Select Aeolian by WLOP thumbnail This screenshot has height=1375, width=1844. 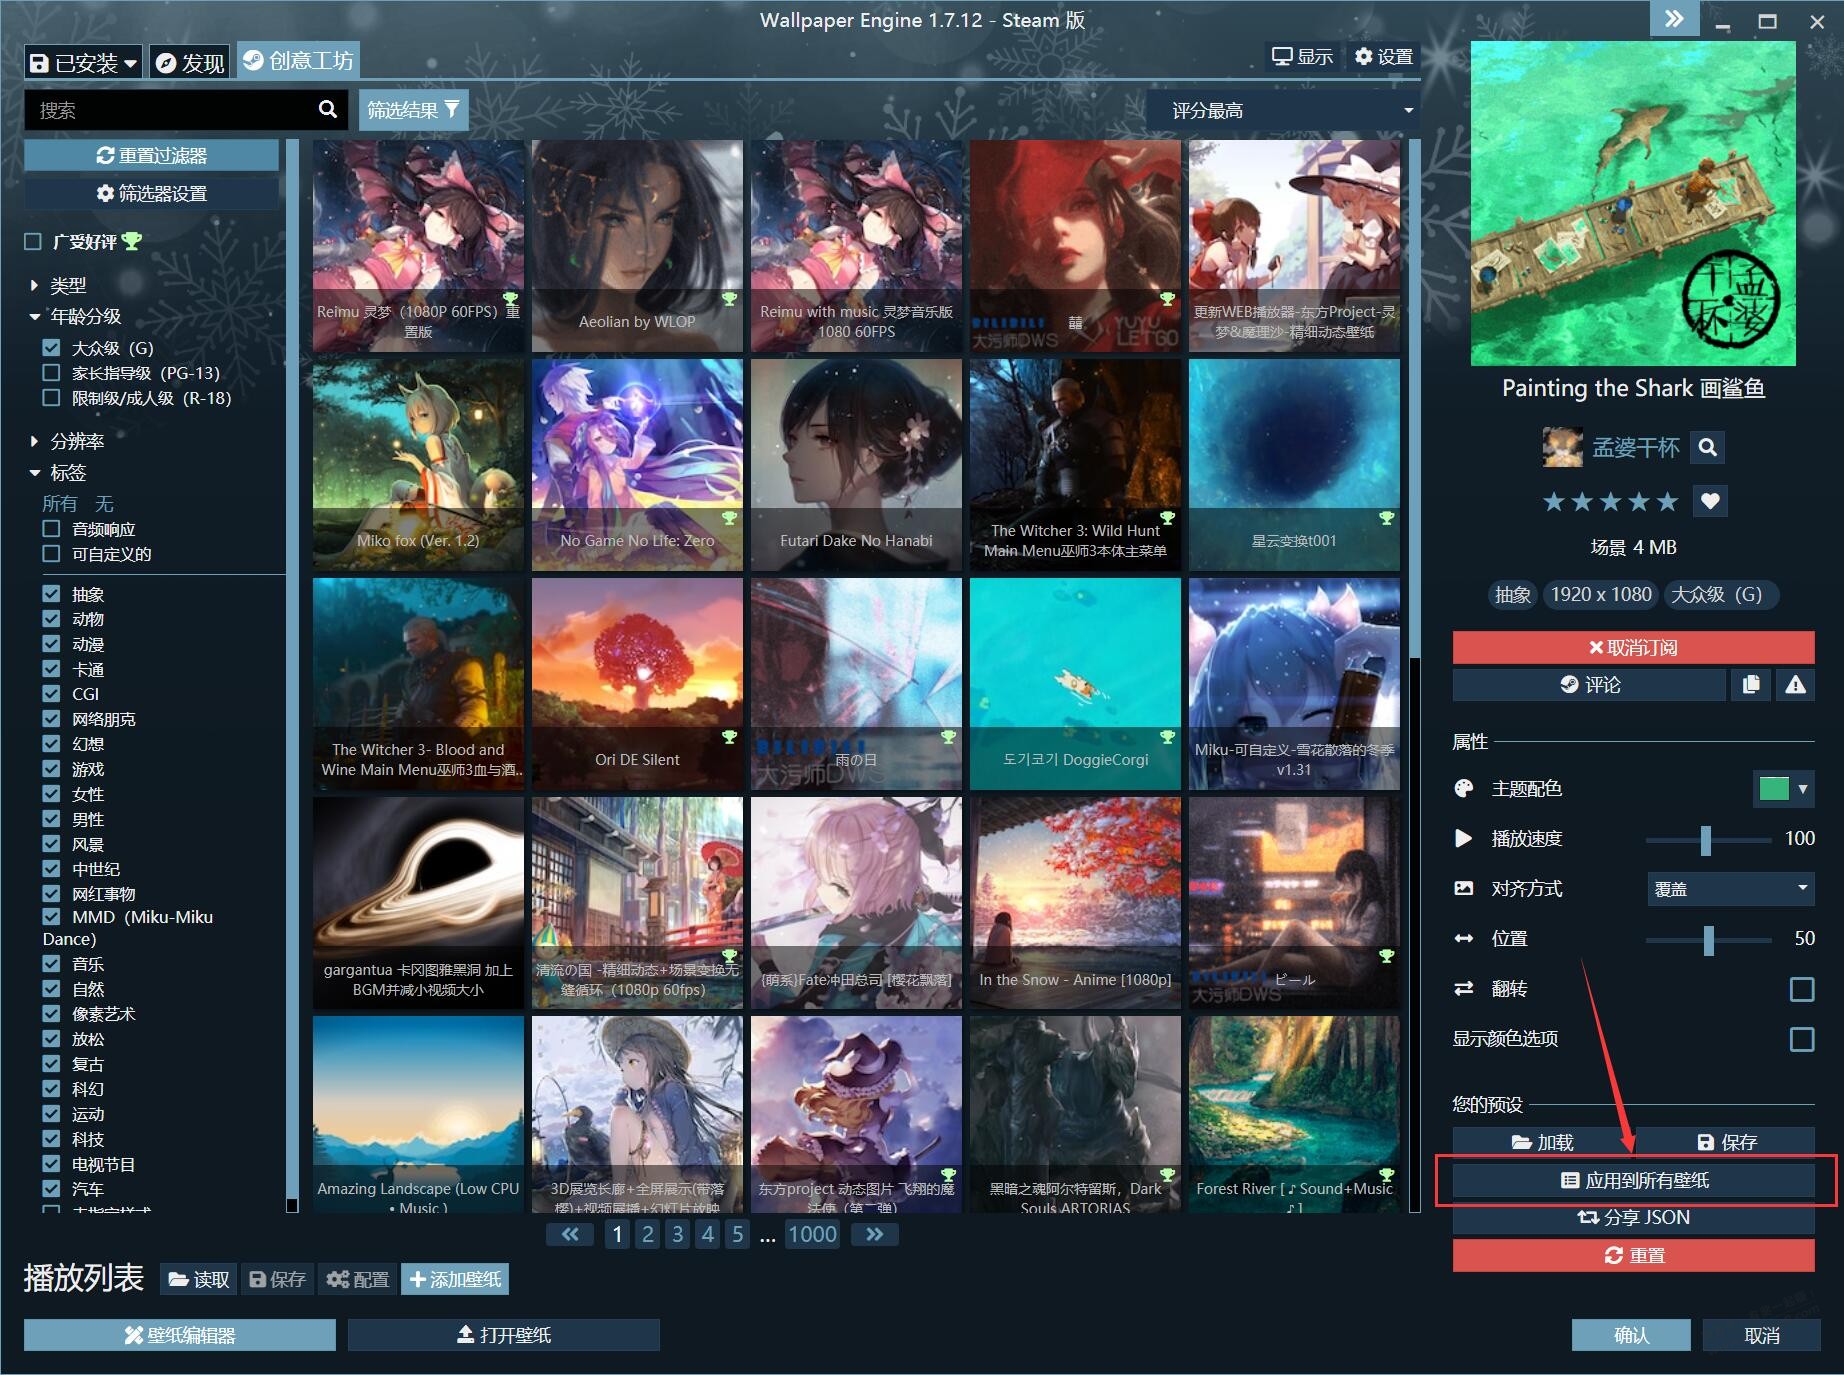pos(637,246)
